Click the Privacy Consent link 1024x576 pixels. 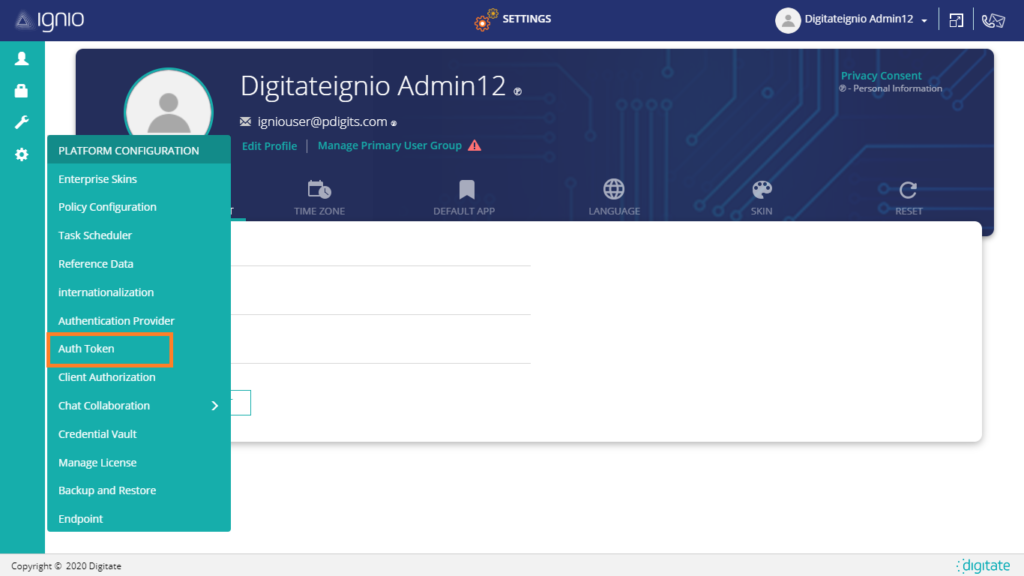(881, 76)
